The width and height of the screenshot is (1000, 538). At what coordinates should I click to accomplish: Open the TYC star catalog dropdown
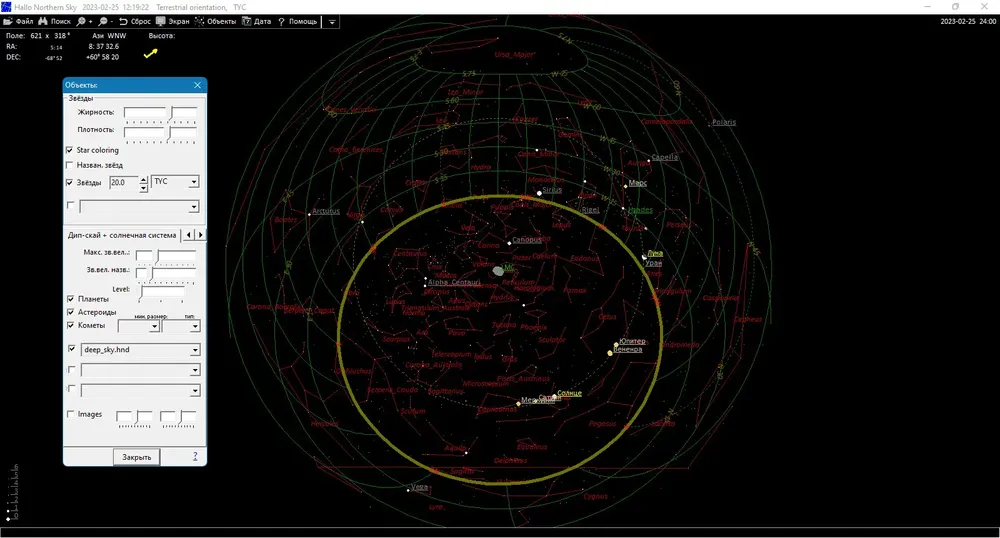click(175, 182)
